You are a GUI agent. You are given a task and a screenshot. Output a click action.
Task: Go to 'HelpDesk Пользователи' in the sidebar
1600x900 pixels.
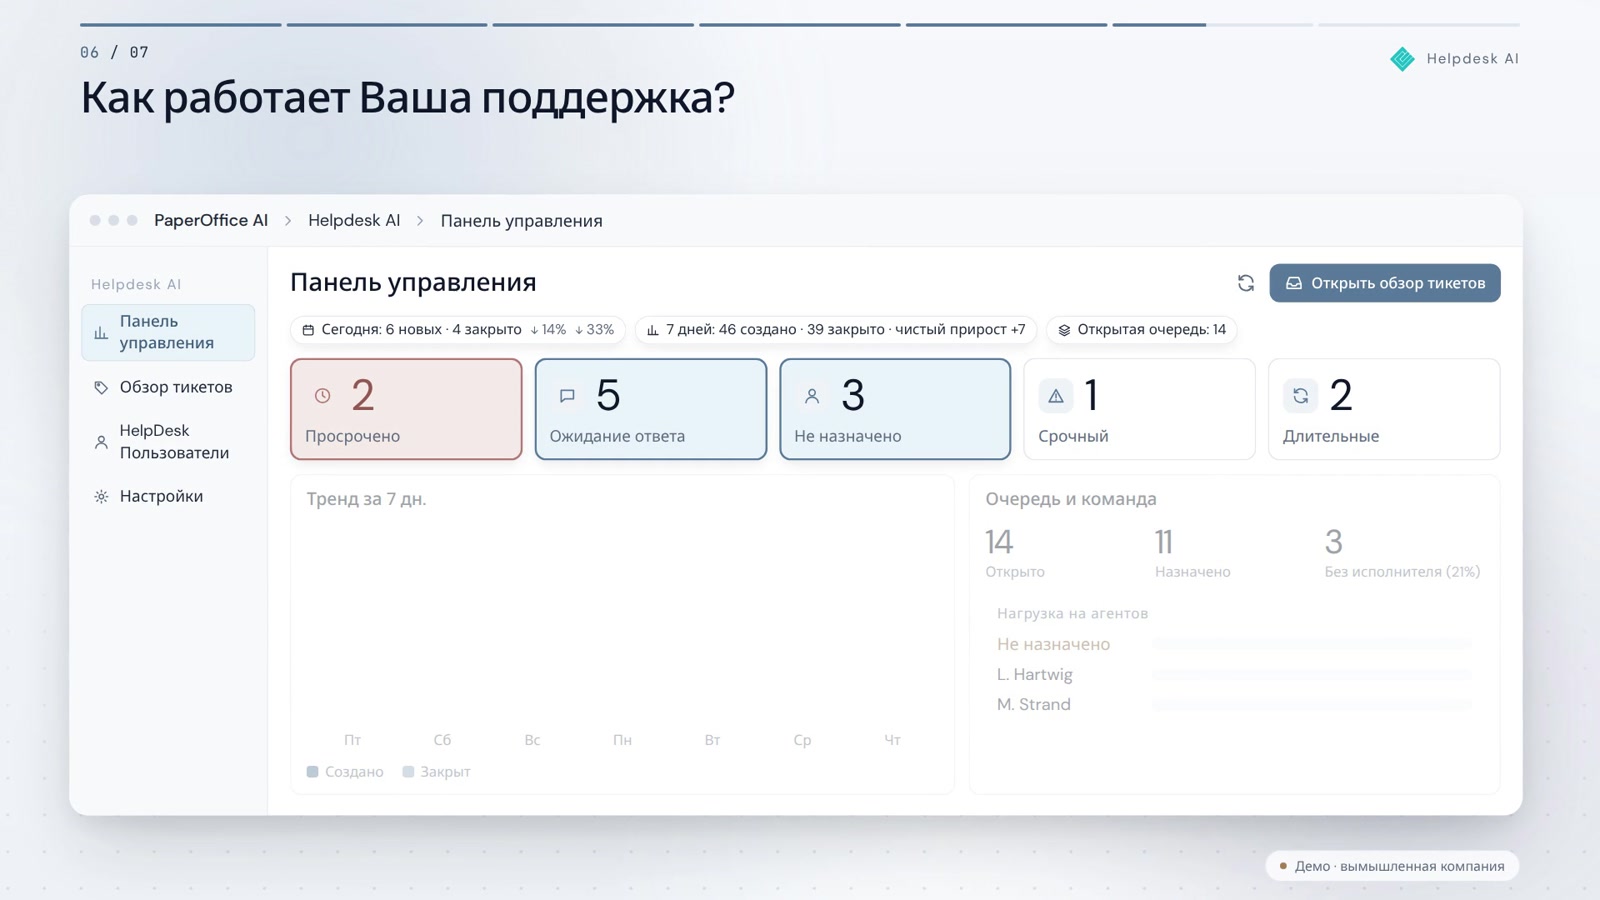(x=168, y=441)
